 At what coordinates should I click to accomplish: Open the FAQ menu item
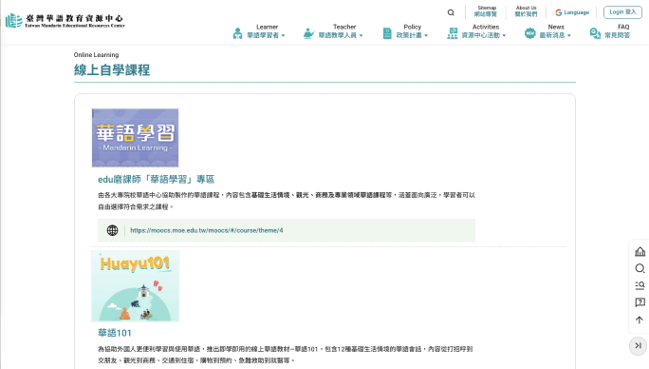[617, 31]
